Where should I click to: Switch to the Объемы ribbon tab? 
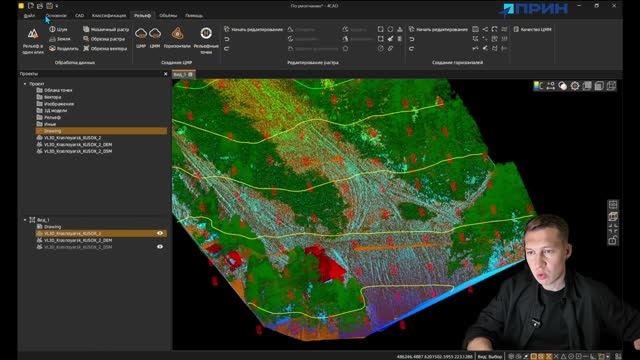(168, 16)
